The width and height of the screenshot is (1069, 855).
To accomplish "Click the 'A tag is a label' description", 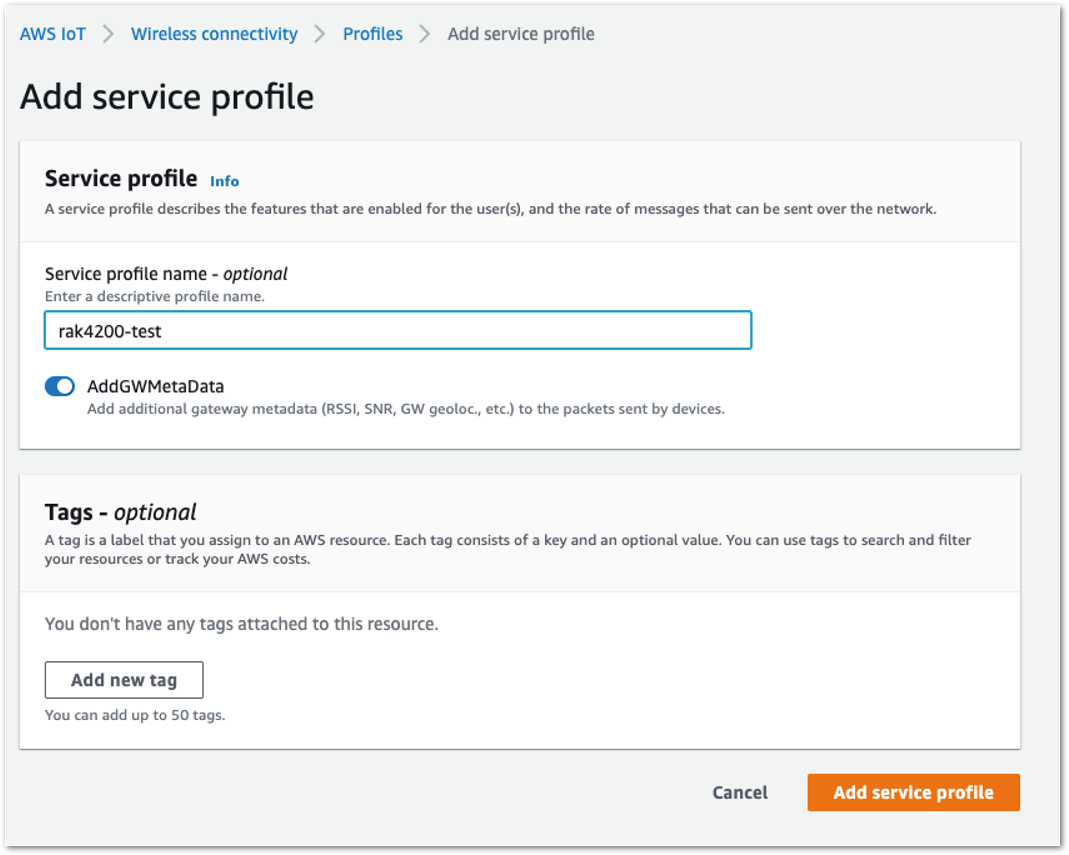I will tap(508, 550).
